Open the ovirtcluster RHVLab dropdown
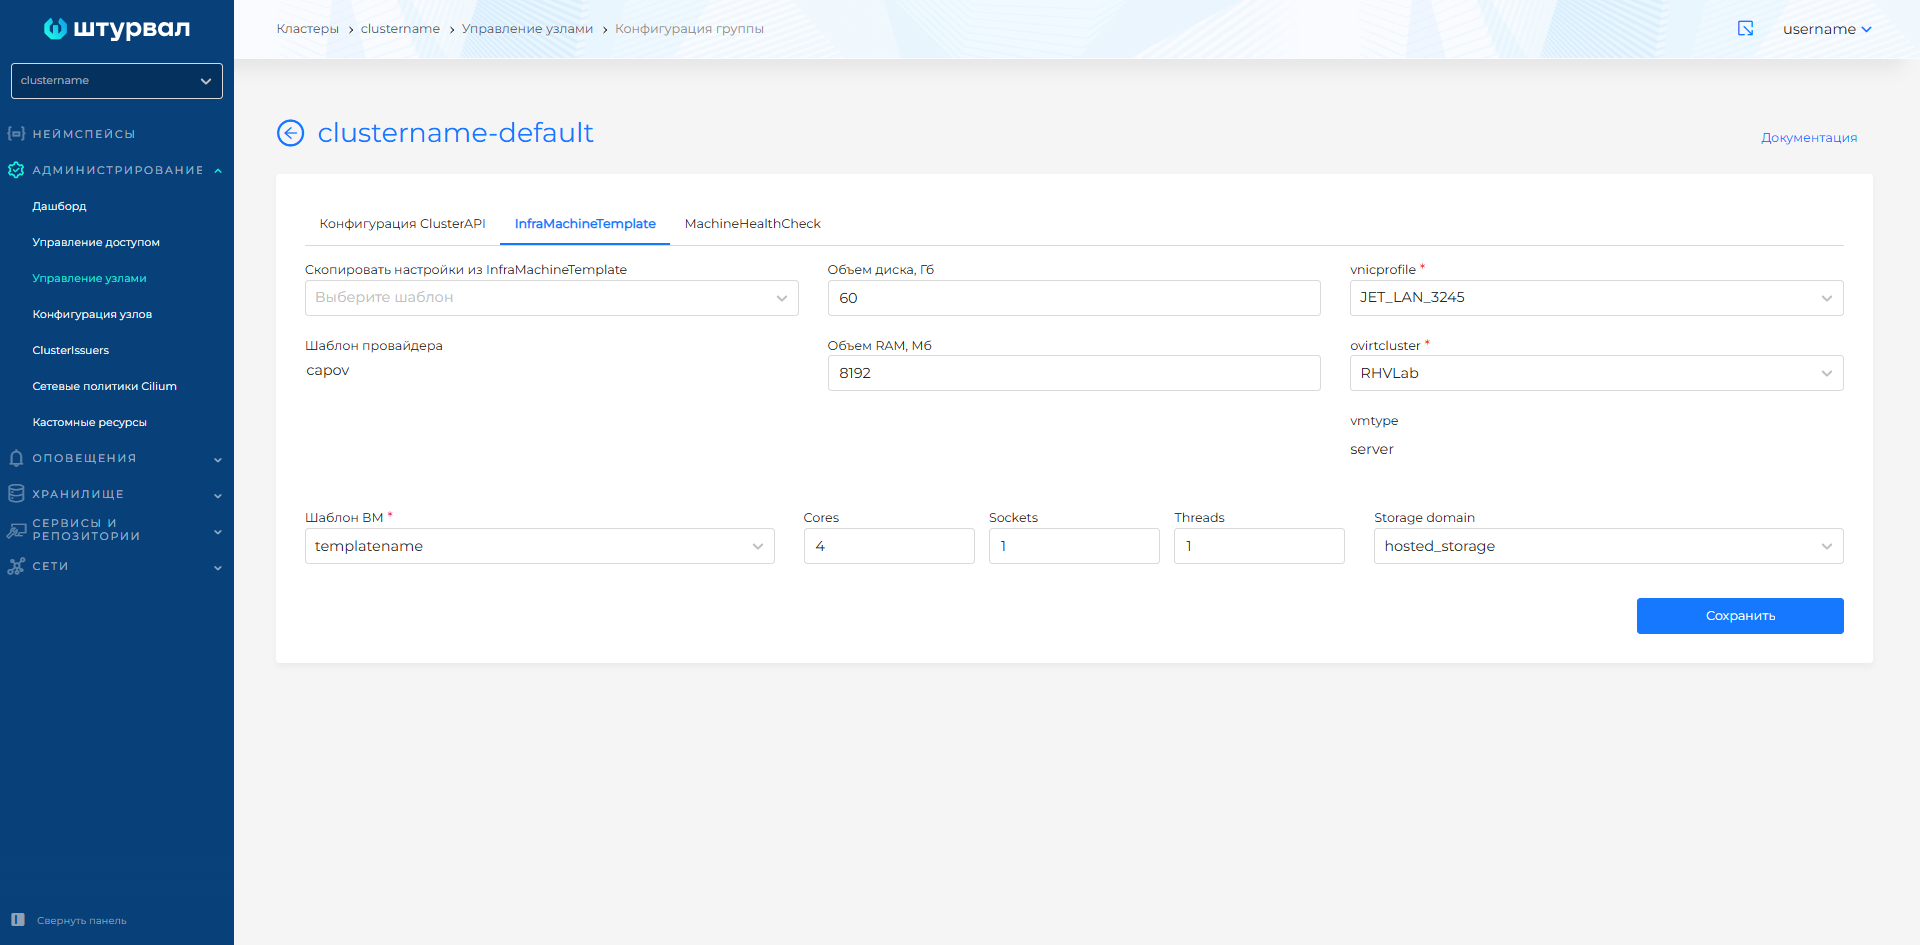 pyautogui.click(x=1596, y=373)
